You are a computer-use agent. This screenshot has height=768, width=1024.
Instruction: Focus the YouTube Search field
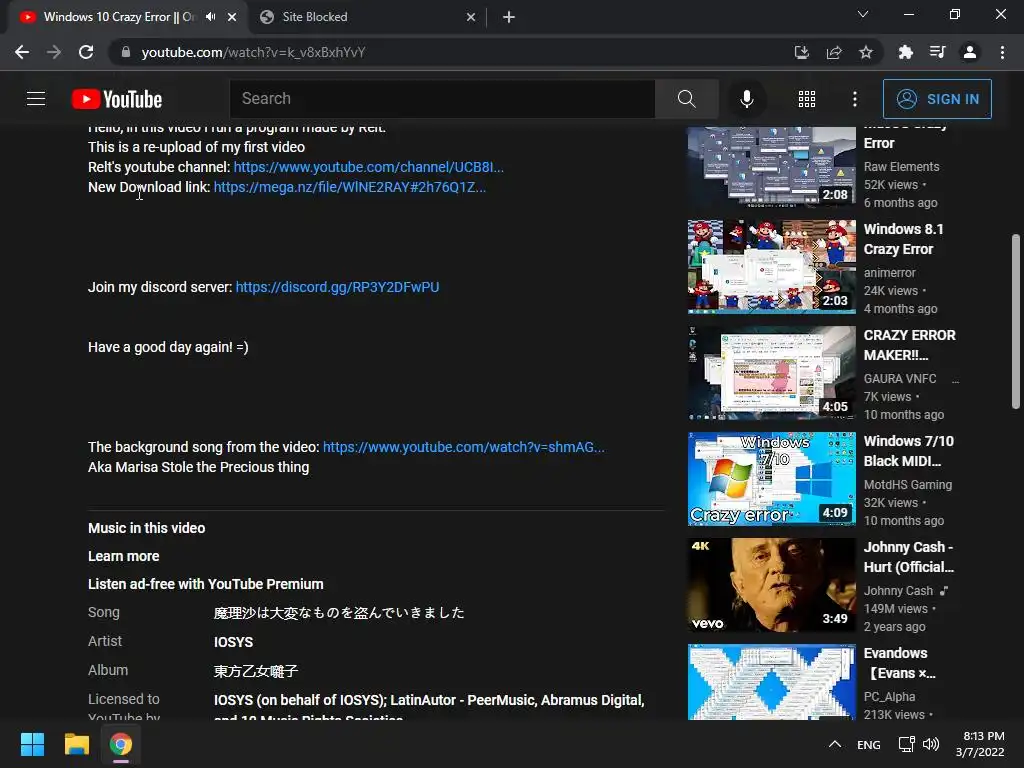coord(442,99)
